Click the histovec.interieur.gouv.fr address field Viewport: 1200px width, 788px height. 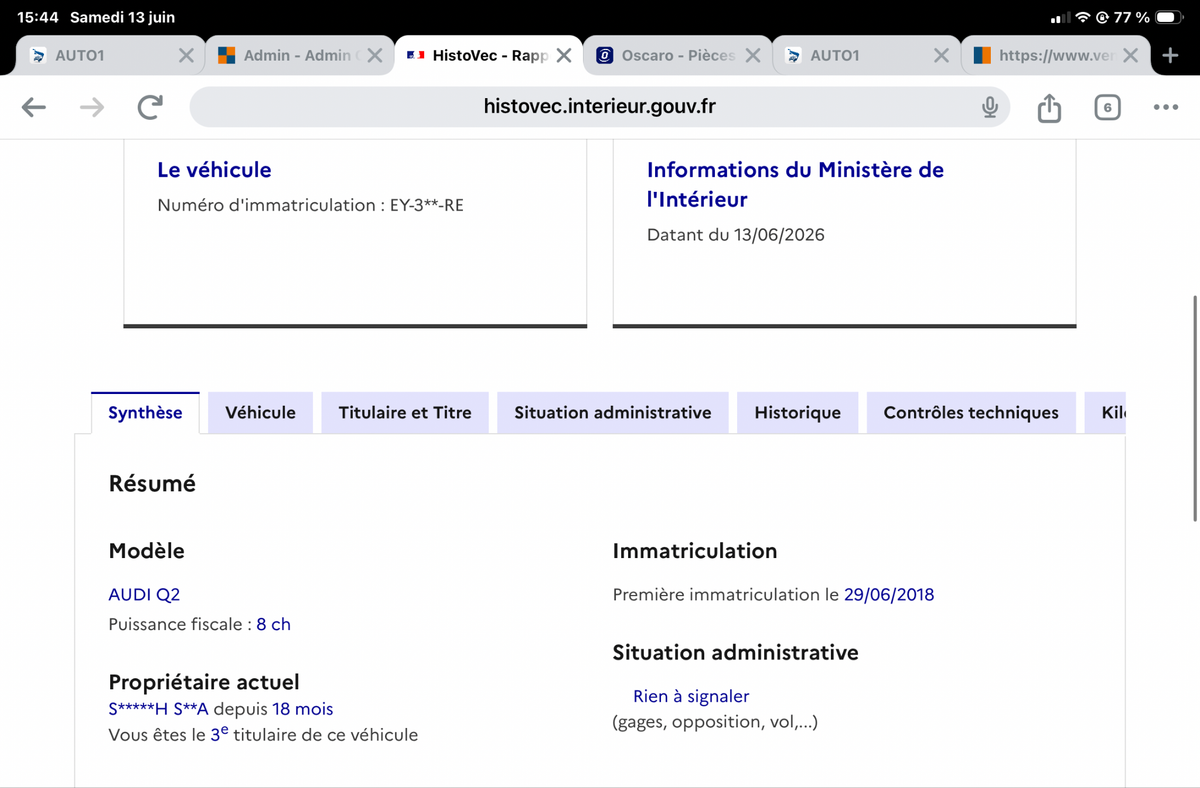click(x=599, y=107)
